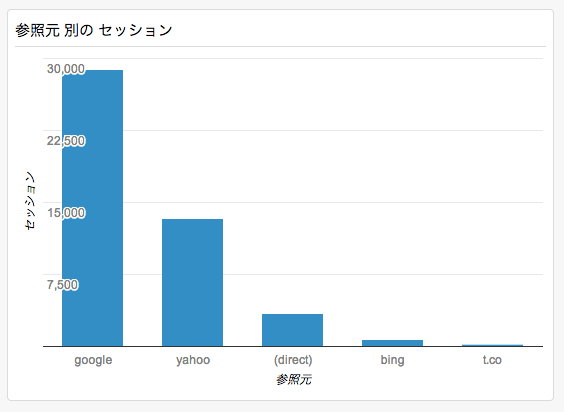Click the 22,500 y-axis label
This screenshot has height=412, width=564.
[66, 141]
